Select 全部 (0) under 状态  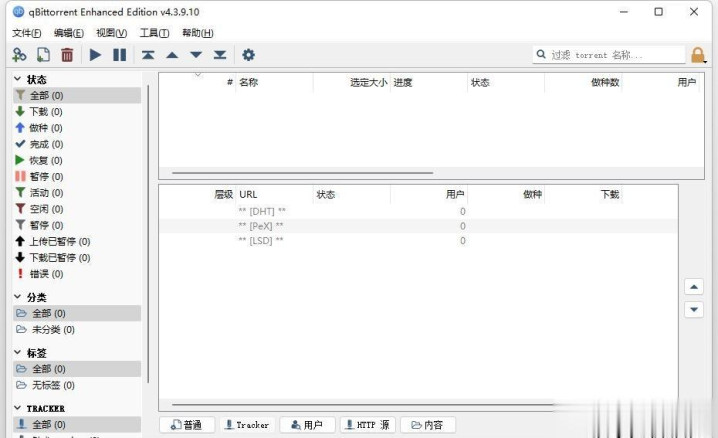pos(77,96)
